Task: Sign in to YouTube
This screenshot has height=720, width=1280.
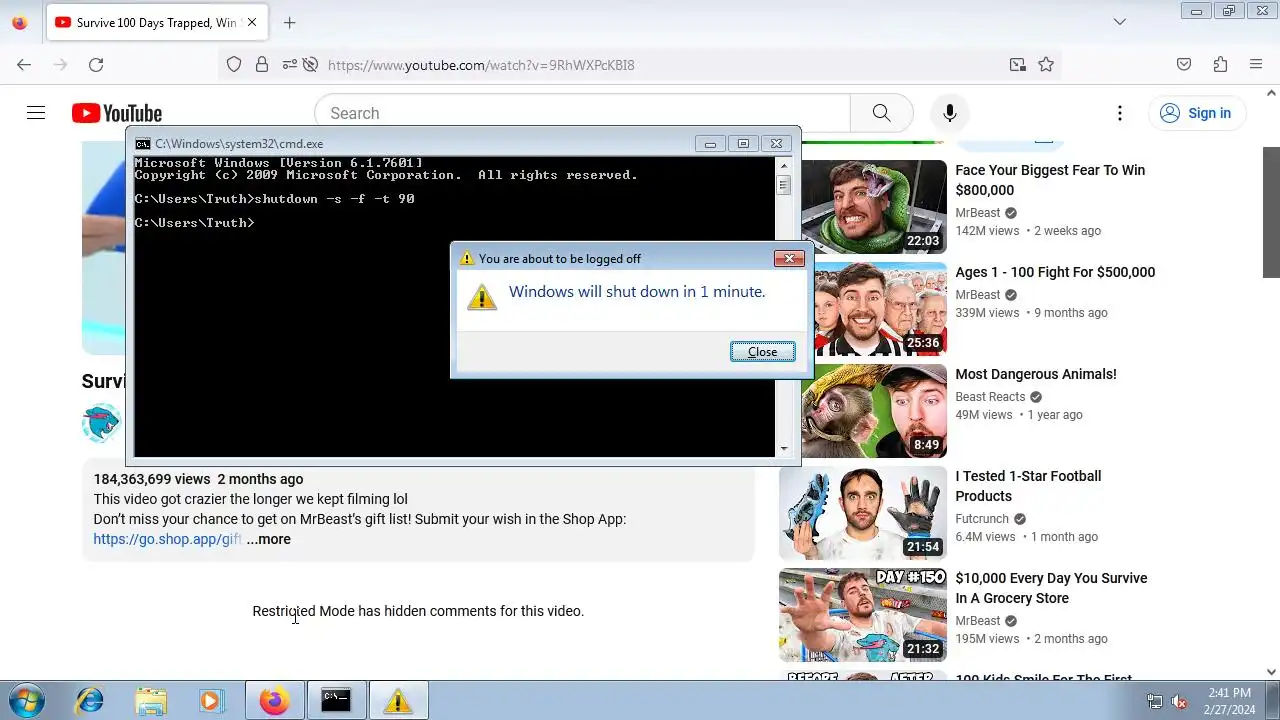Action: click(x=1197, y=113)
